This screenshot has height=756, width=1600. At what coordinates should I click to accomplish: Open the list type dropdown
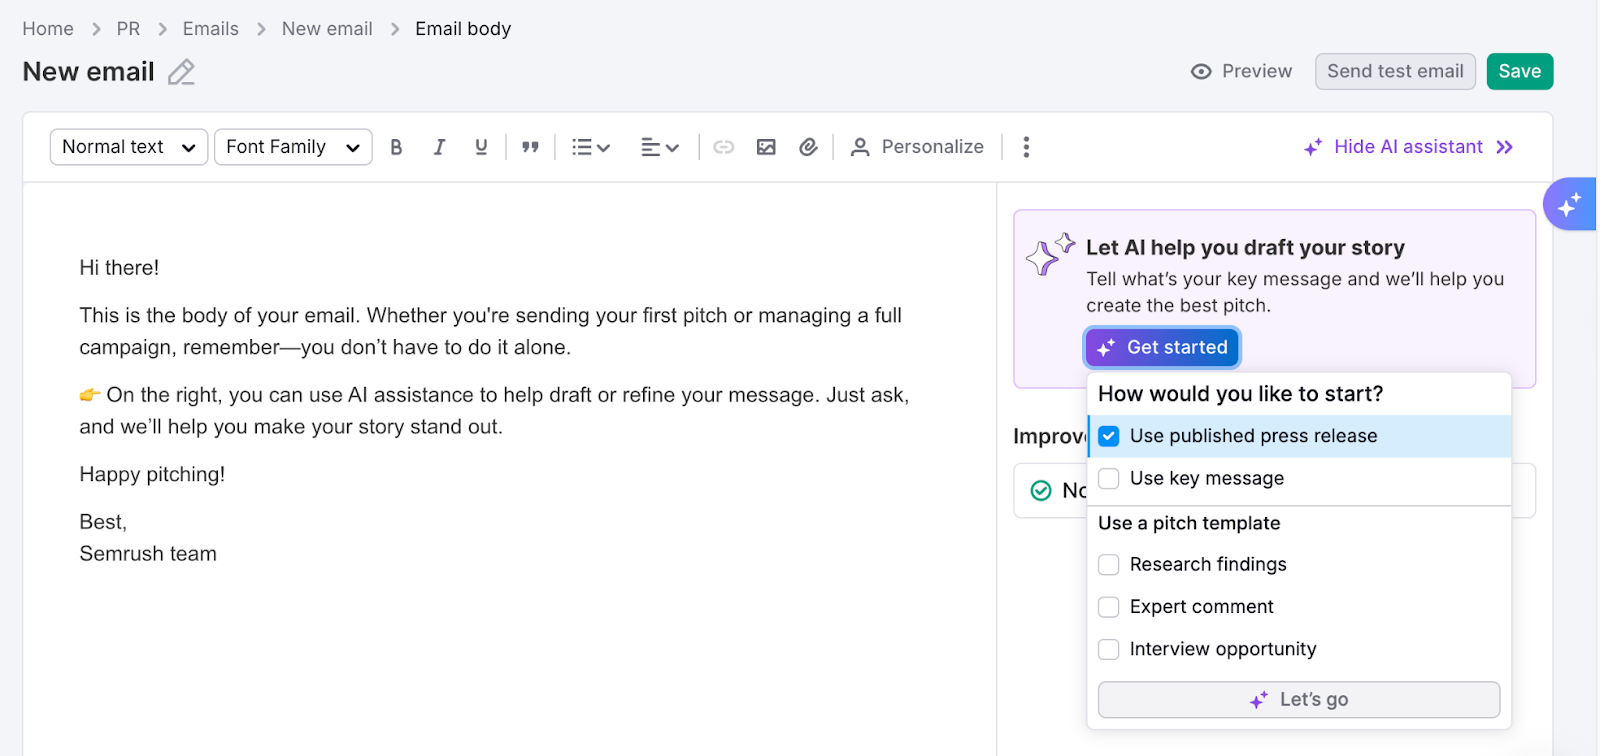click(590, 147)
